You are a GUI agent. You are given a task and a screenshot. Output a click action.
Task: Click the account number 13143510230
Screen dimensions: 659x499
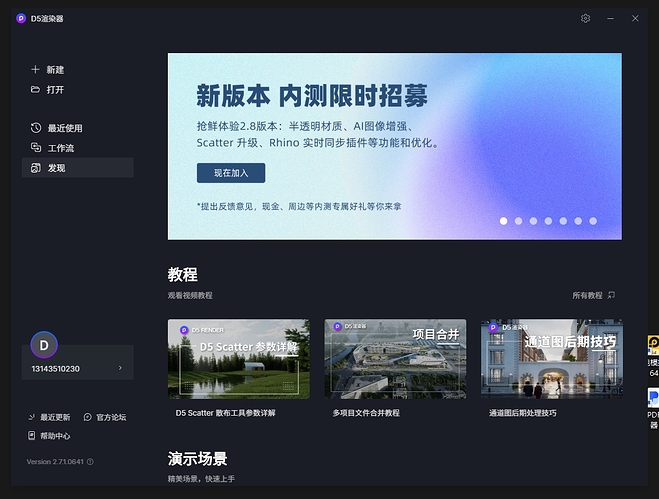[55, 369]
